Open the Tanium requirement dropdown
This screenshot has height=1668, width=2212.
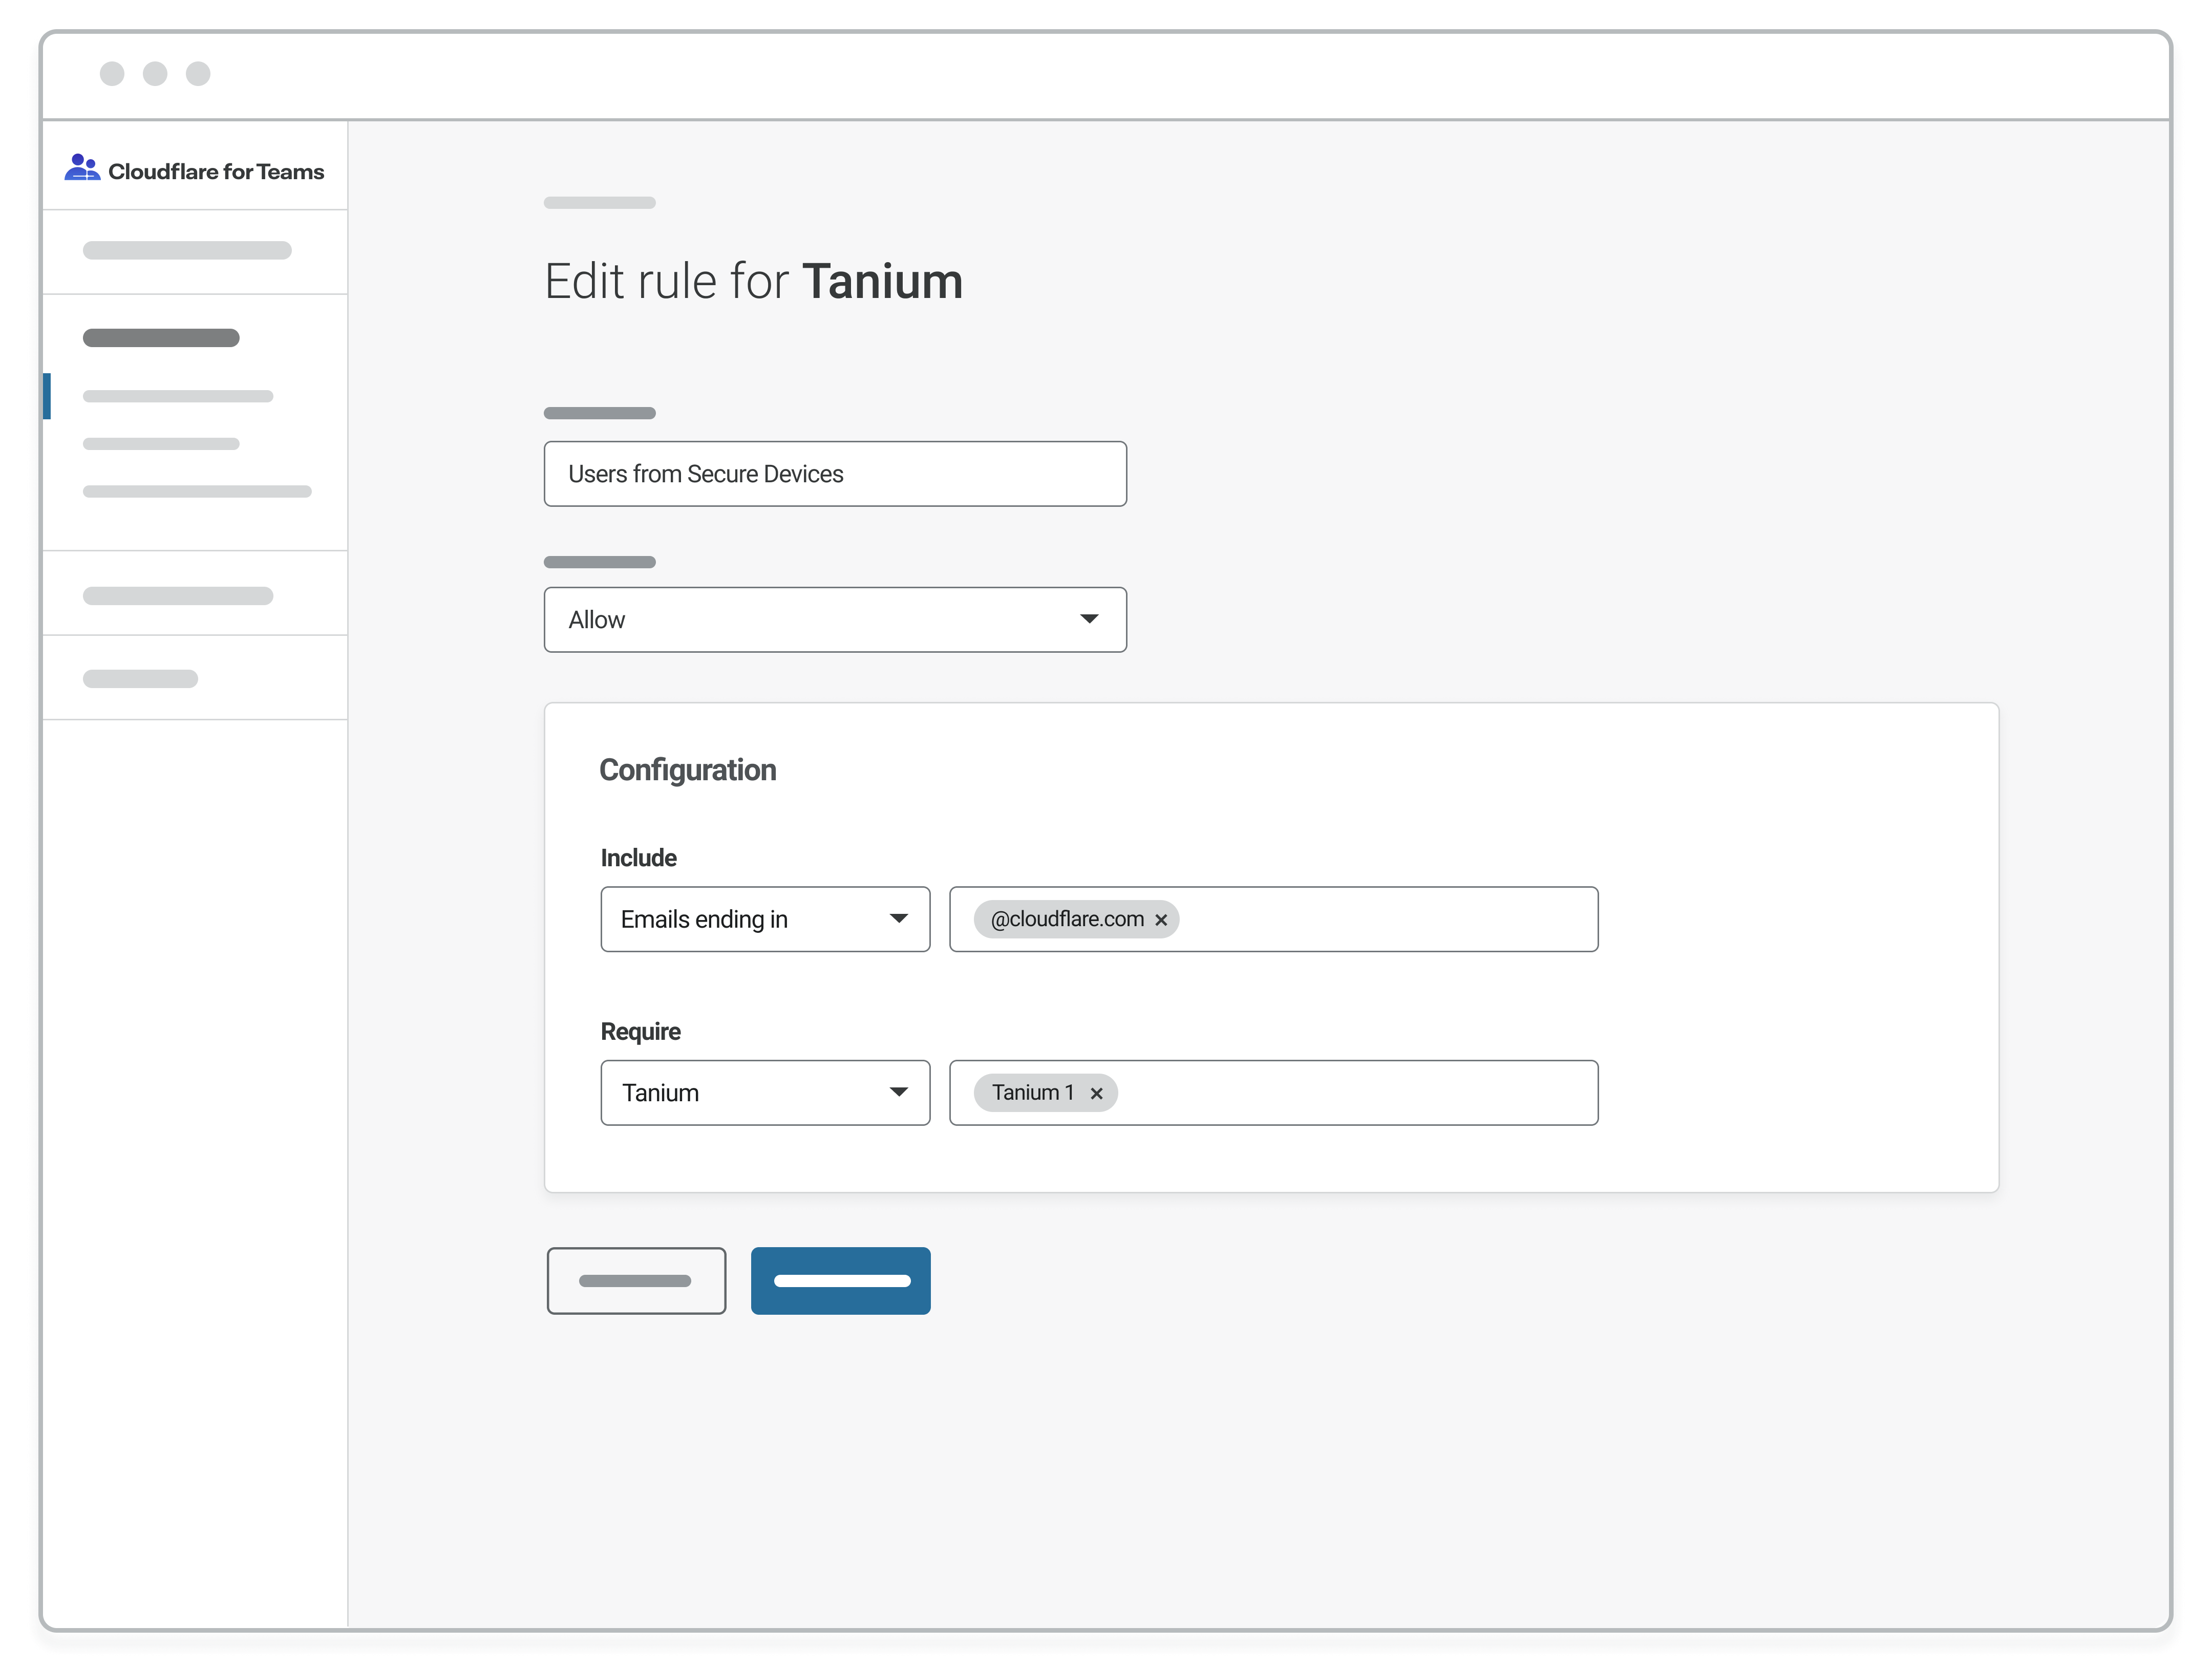(765, 1093)
